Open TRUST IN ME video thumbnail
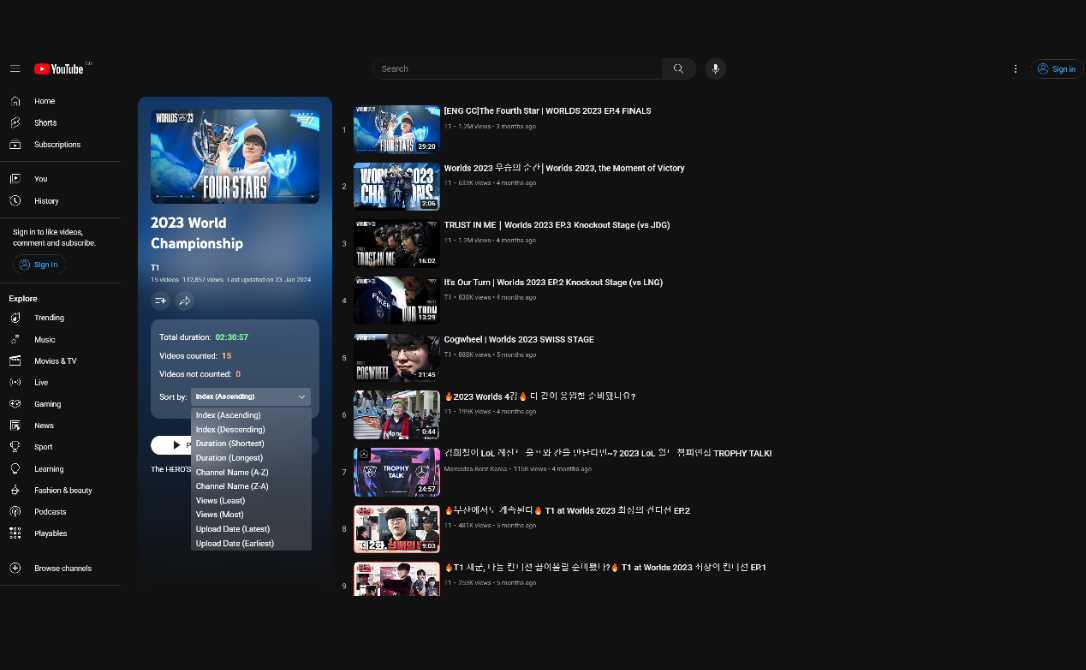1086x670 pixels. [x=397, y=244]
